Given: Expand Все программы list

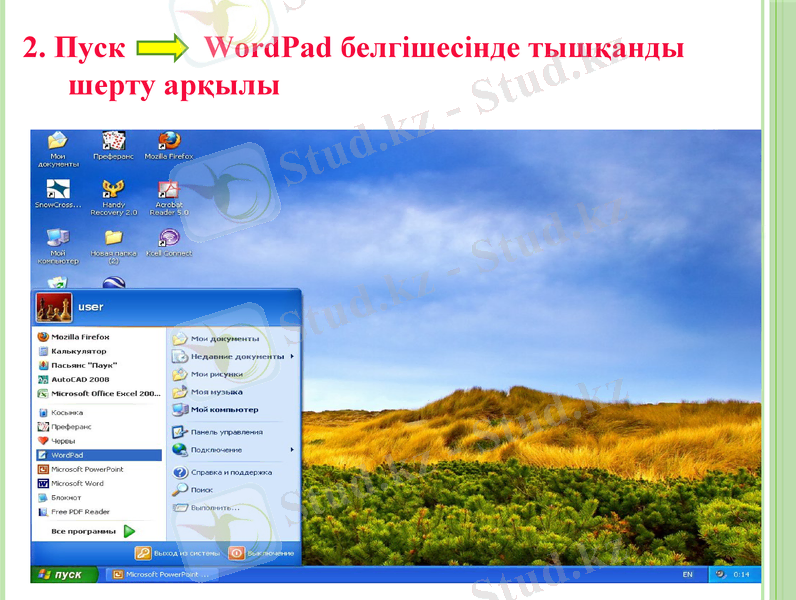Looking at the screenshot, I should point(92,531).
